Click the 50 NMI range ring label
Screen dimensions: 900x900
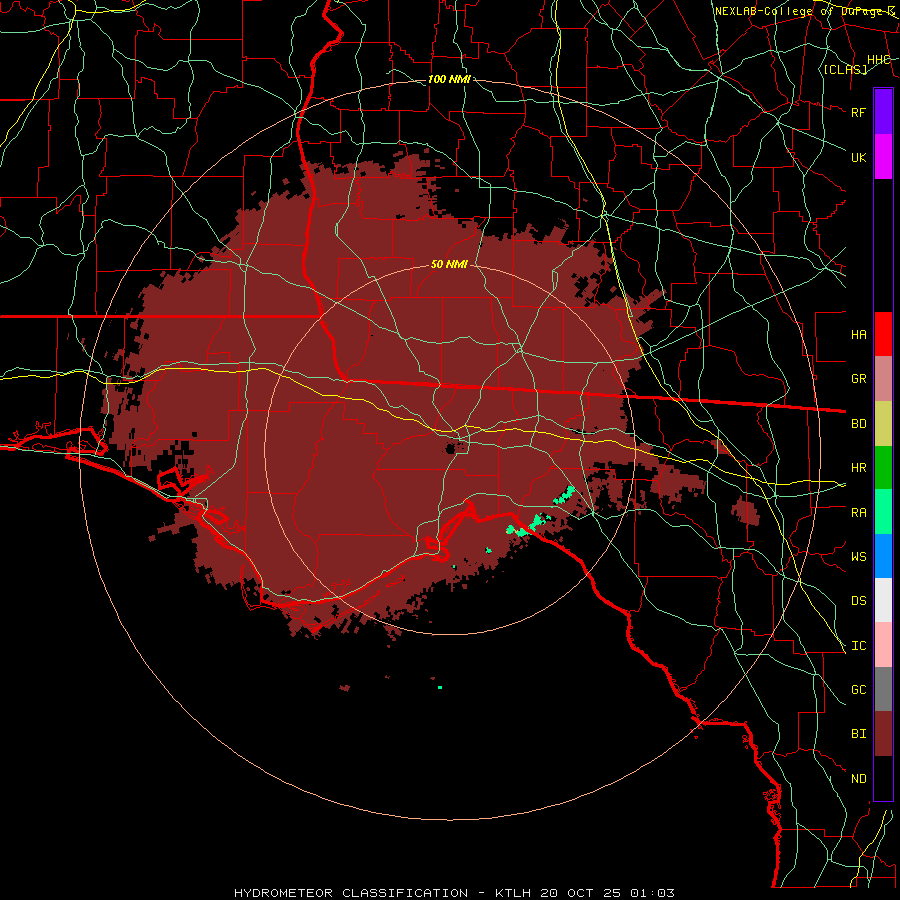449,264
